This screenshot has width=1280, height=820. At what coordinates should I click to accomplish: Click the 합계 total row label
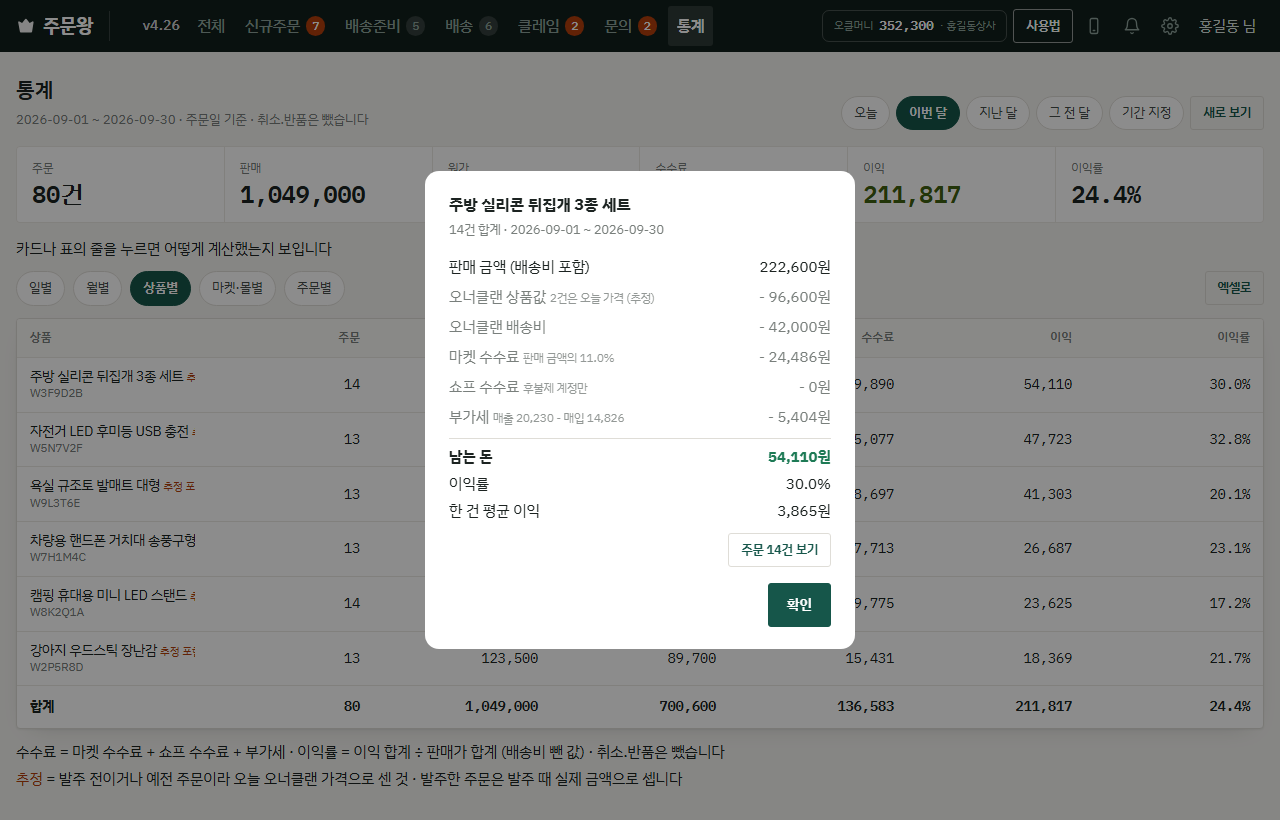[42, 706]
